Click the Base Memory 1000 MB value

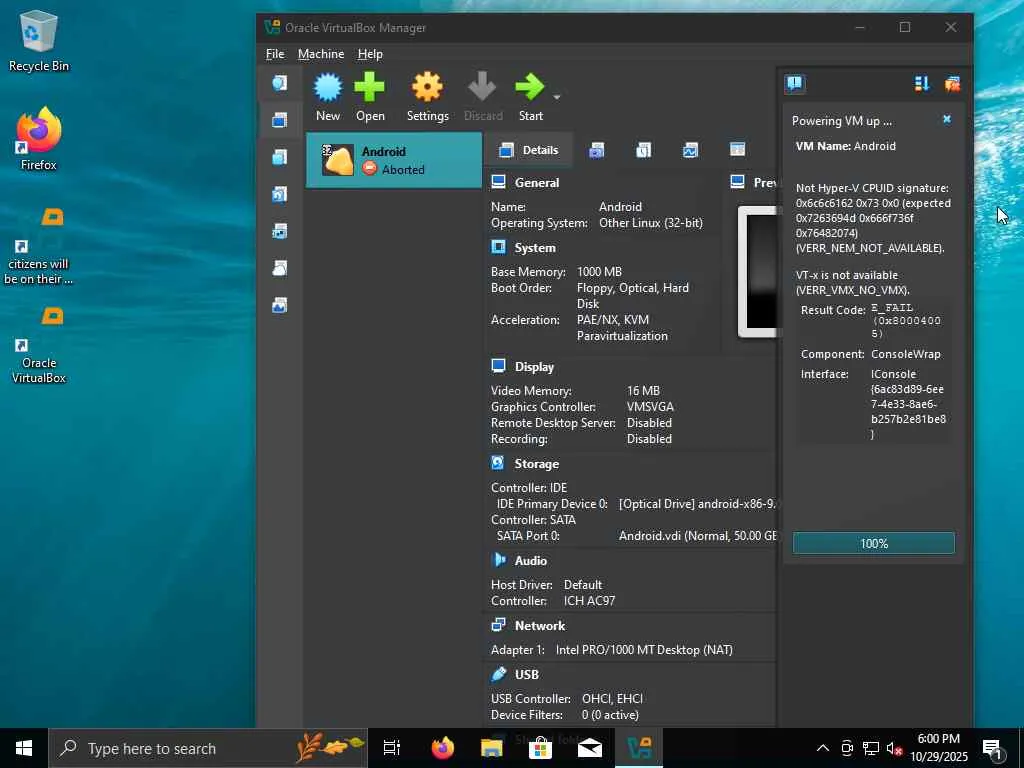click(599, 272)
